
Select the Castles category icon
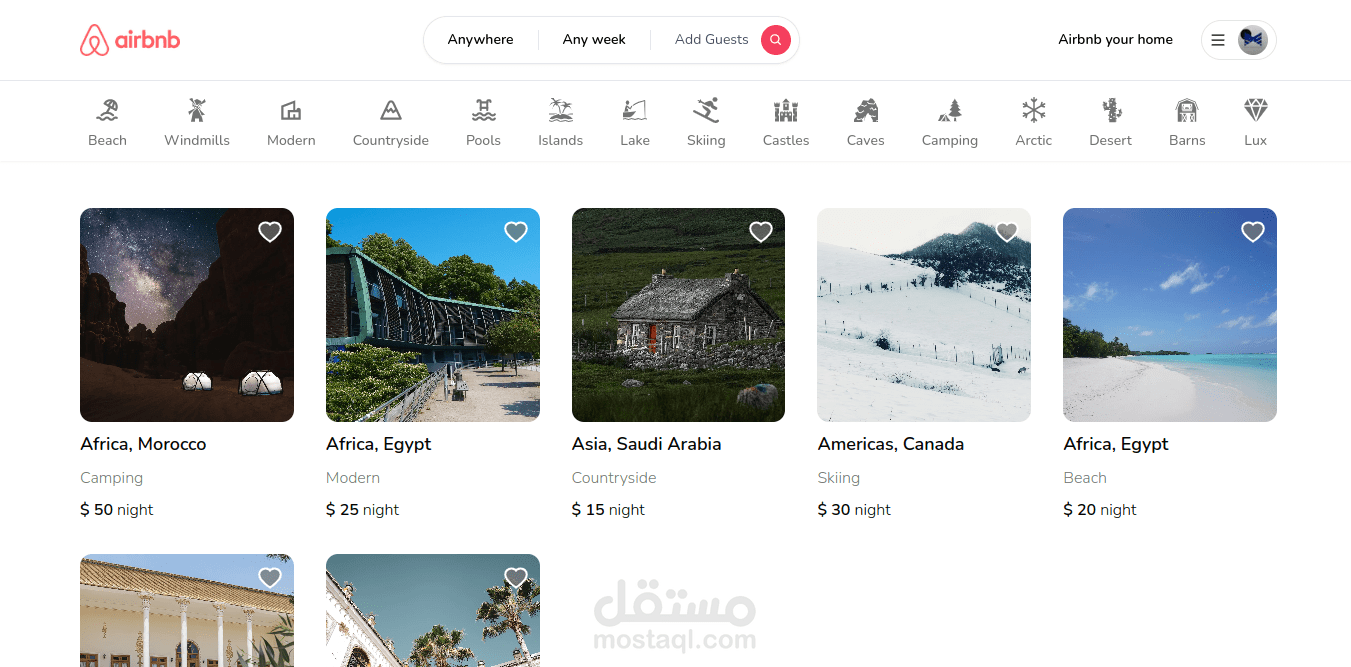pos(786,110)
